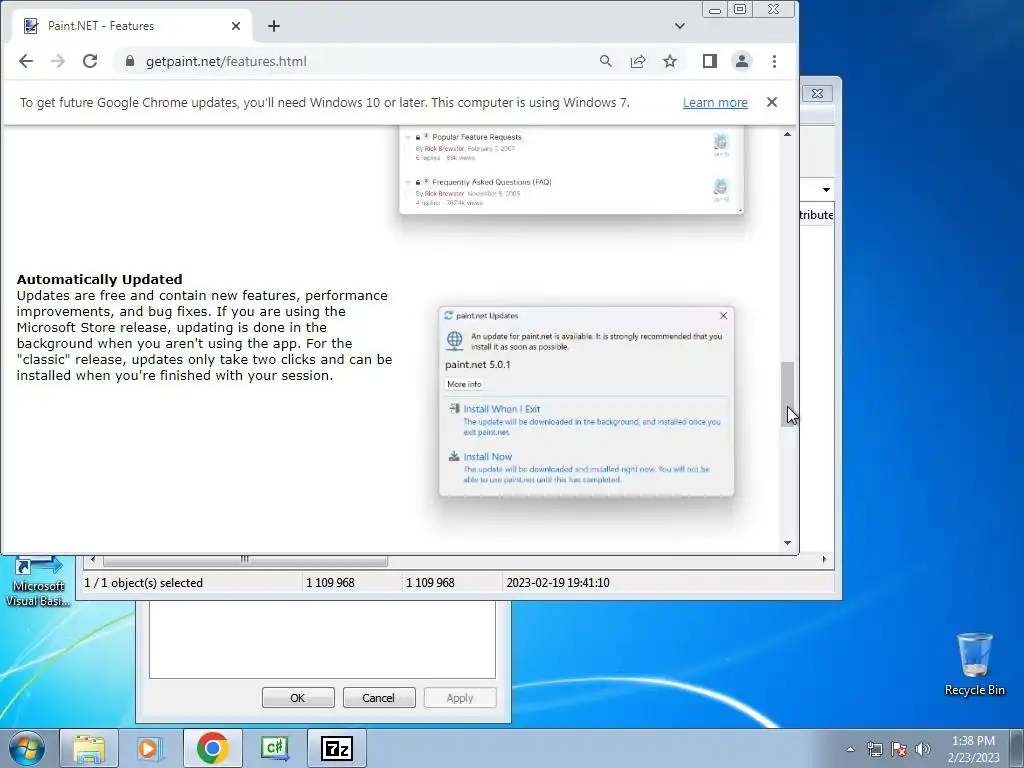Go back using Chrome back arrow
The height and width of the screenshot is (768, 1024).
[x=25, y=61]
